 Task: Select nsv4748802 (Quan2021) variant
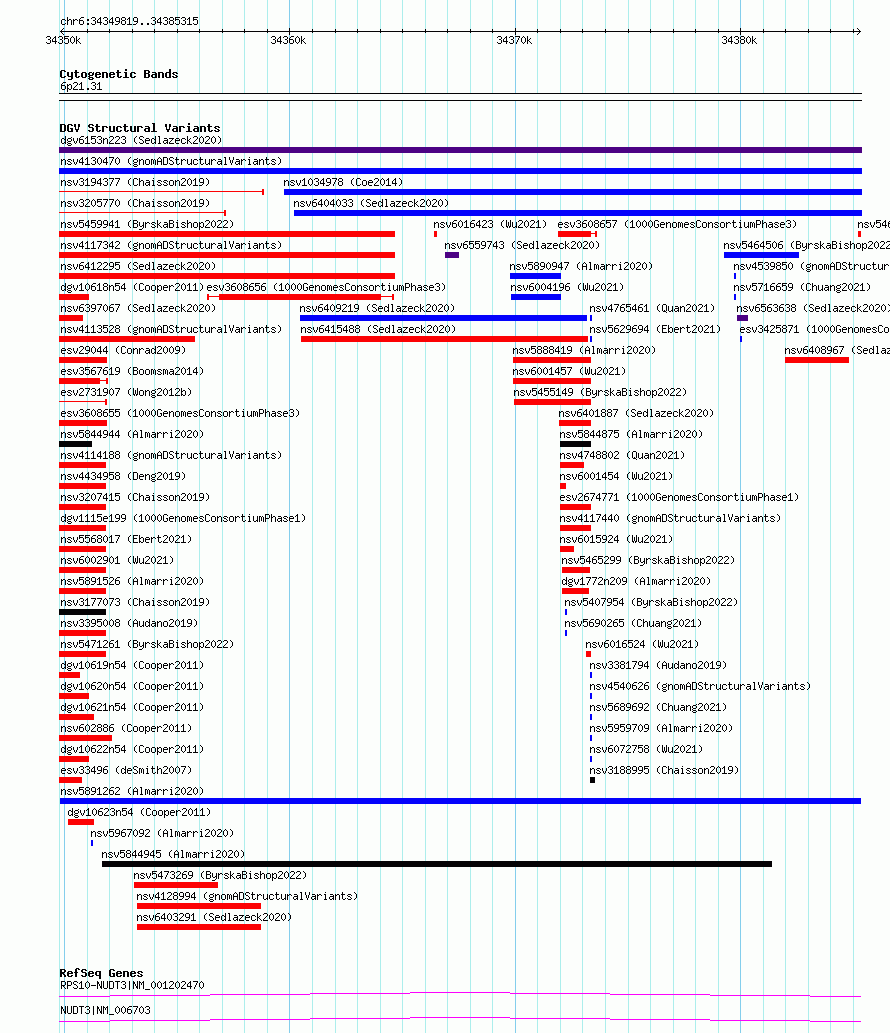(622, 457)
